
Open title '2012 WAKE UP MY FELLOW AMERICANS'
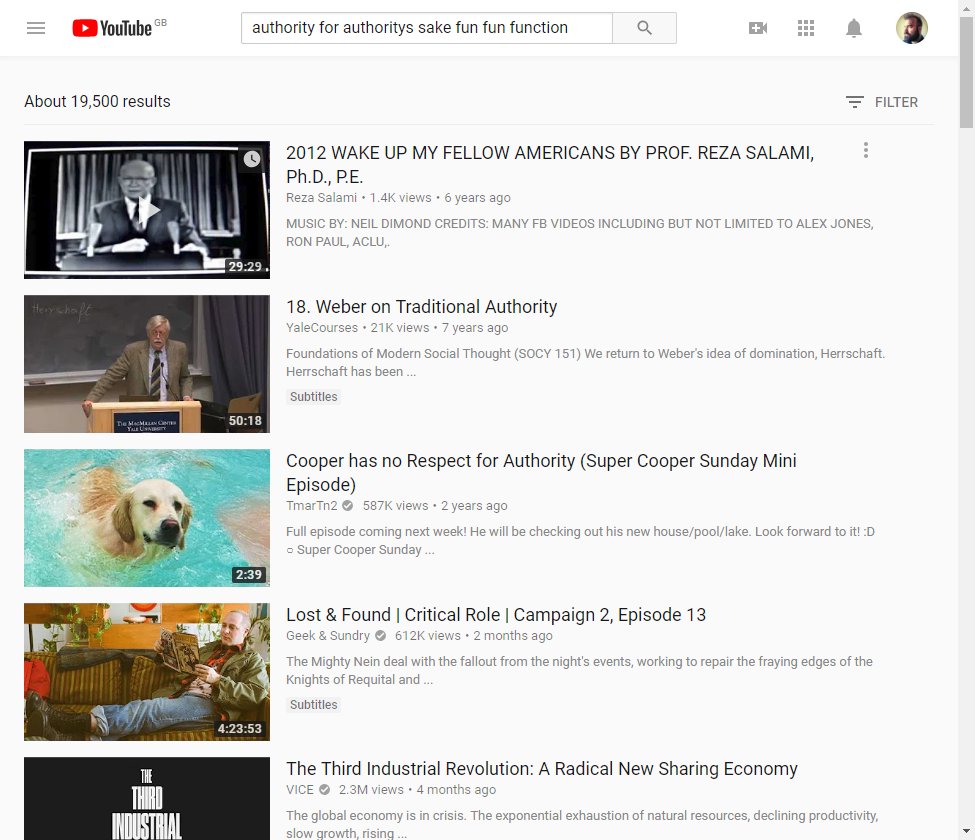(x=550, y=165)
